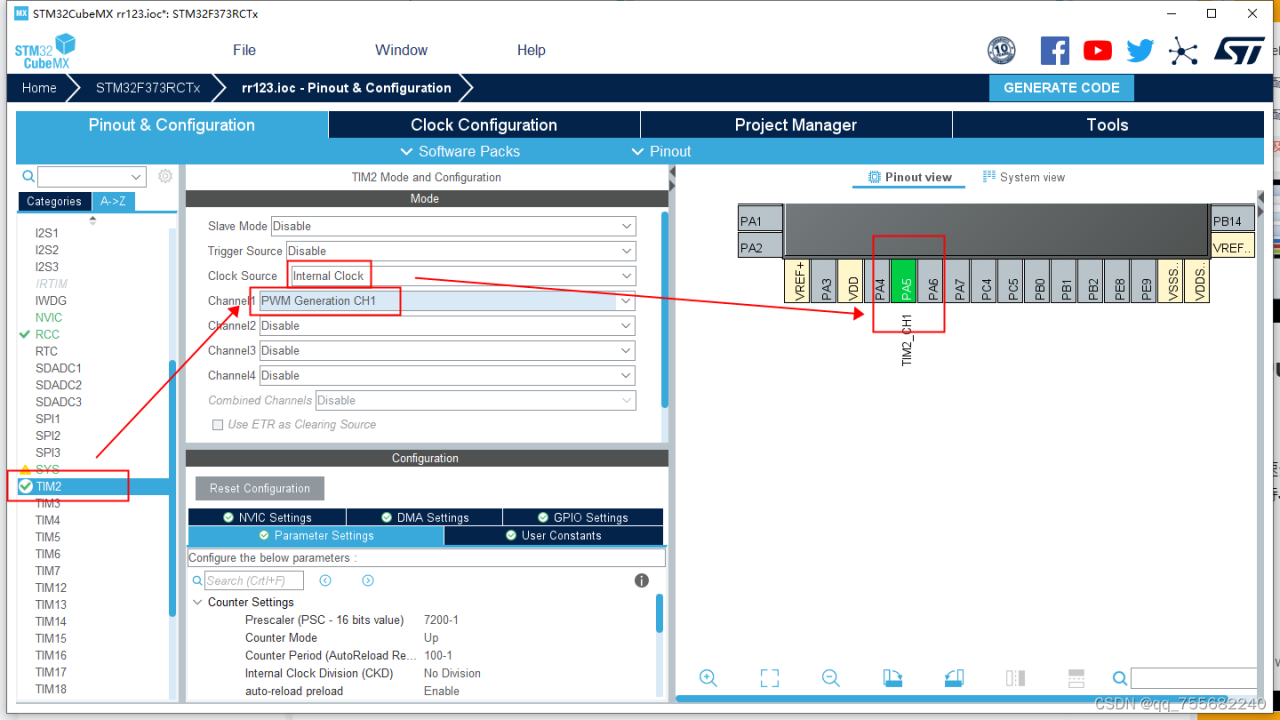Select NVIC in the peripheral list
Viewport: 1280px width, 720px height.
point(48,317)
